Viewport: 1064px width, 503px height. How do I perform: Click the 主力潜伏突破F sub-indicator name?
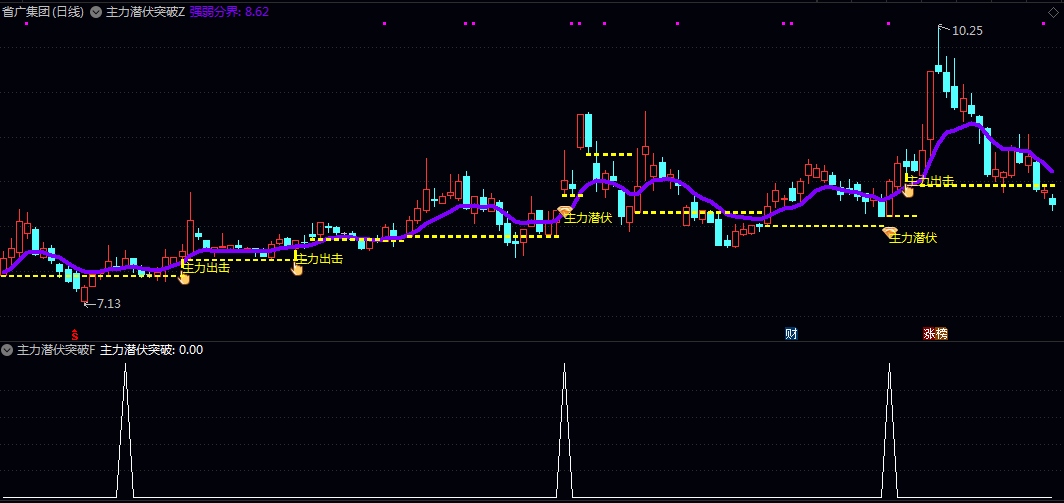(56, 350)
